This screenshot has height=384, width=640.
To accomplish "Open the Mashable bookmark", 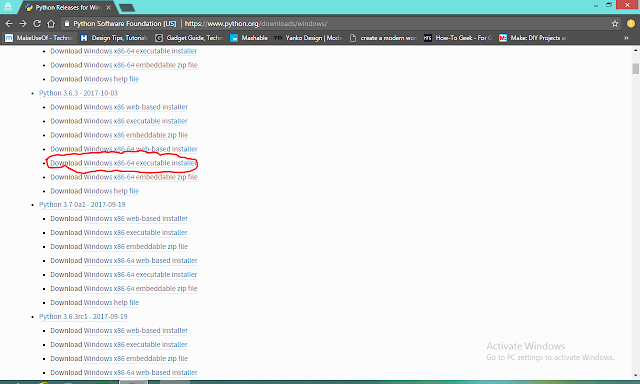I will [249, 38].
